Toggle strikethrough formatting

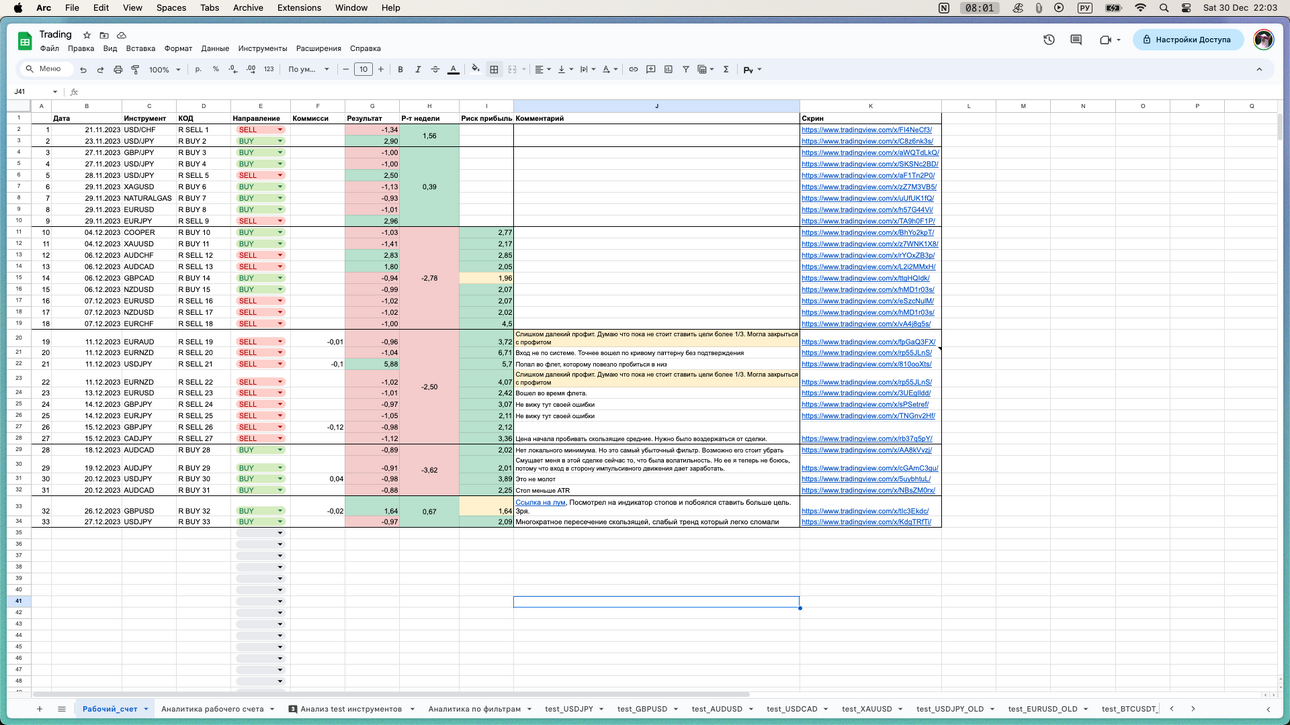435,70
